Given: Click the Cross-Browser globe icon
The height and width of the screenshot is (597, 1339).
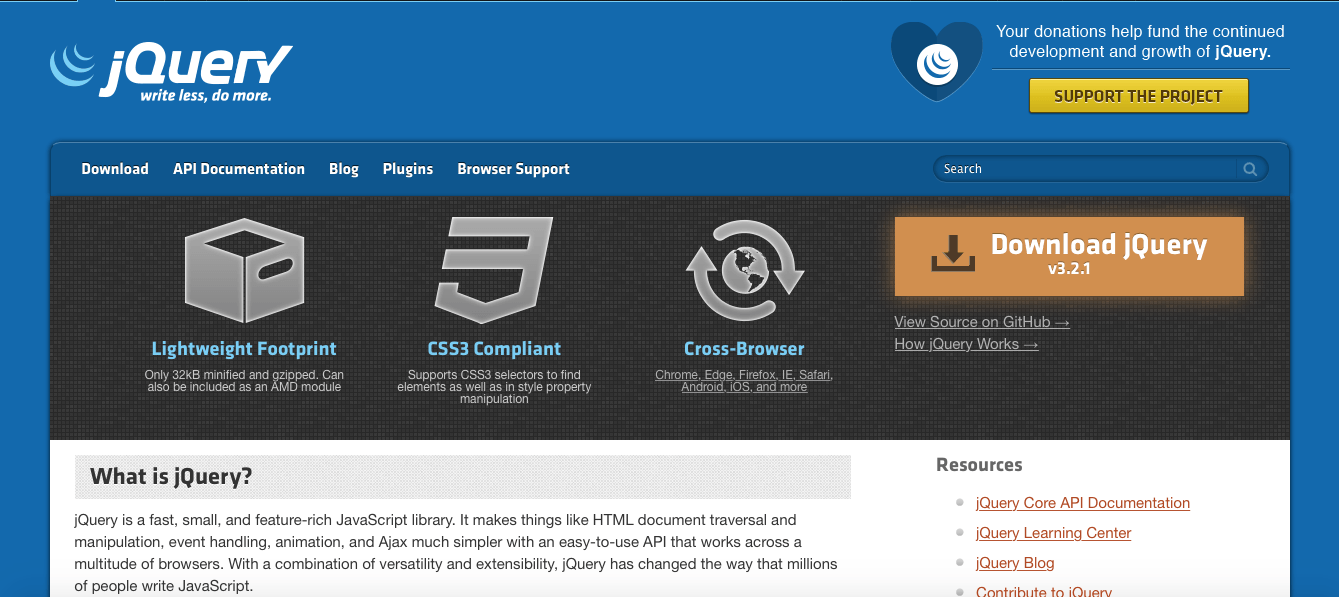Looking at the screenshot, I should (x=744, y=268).
